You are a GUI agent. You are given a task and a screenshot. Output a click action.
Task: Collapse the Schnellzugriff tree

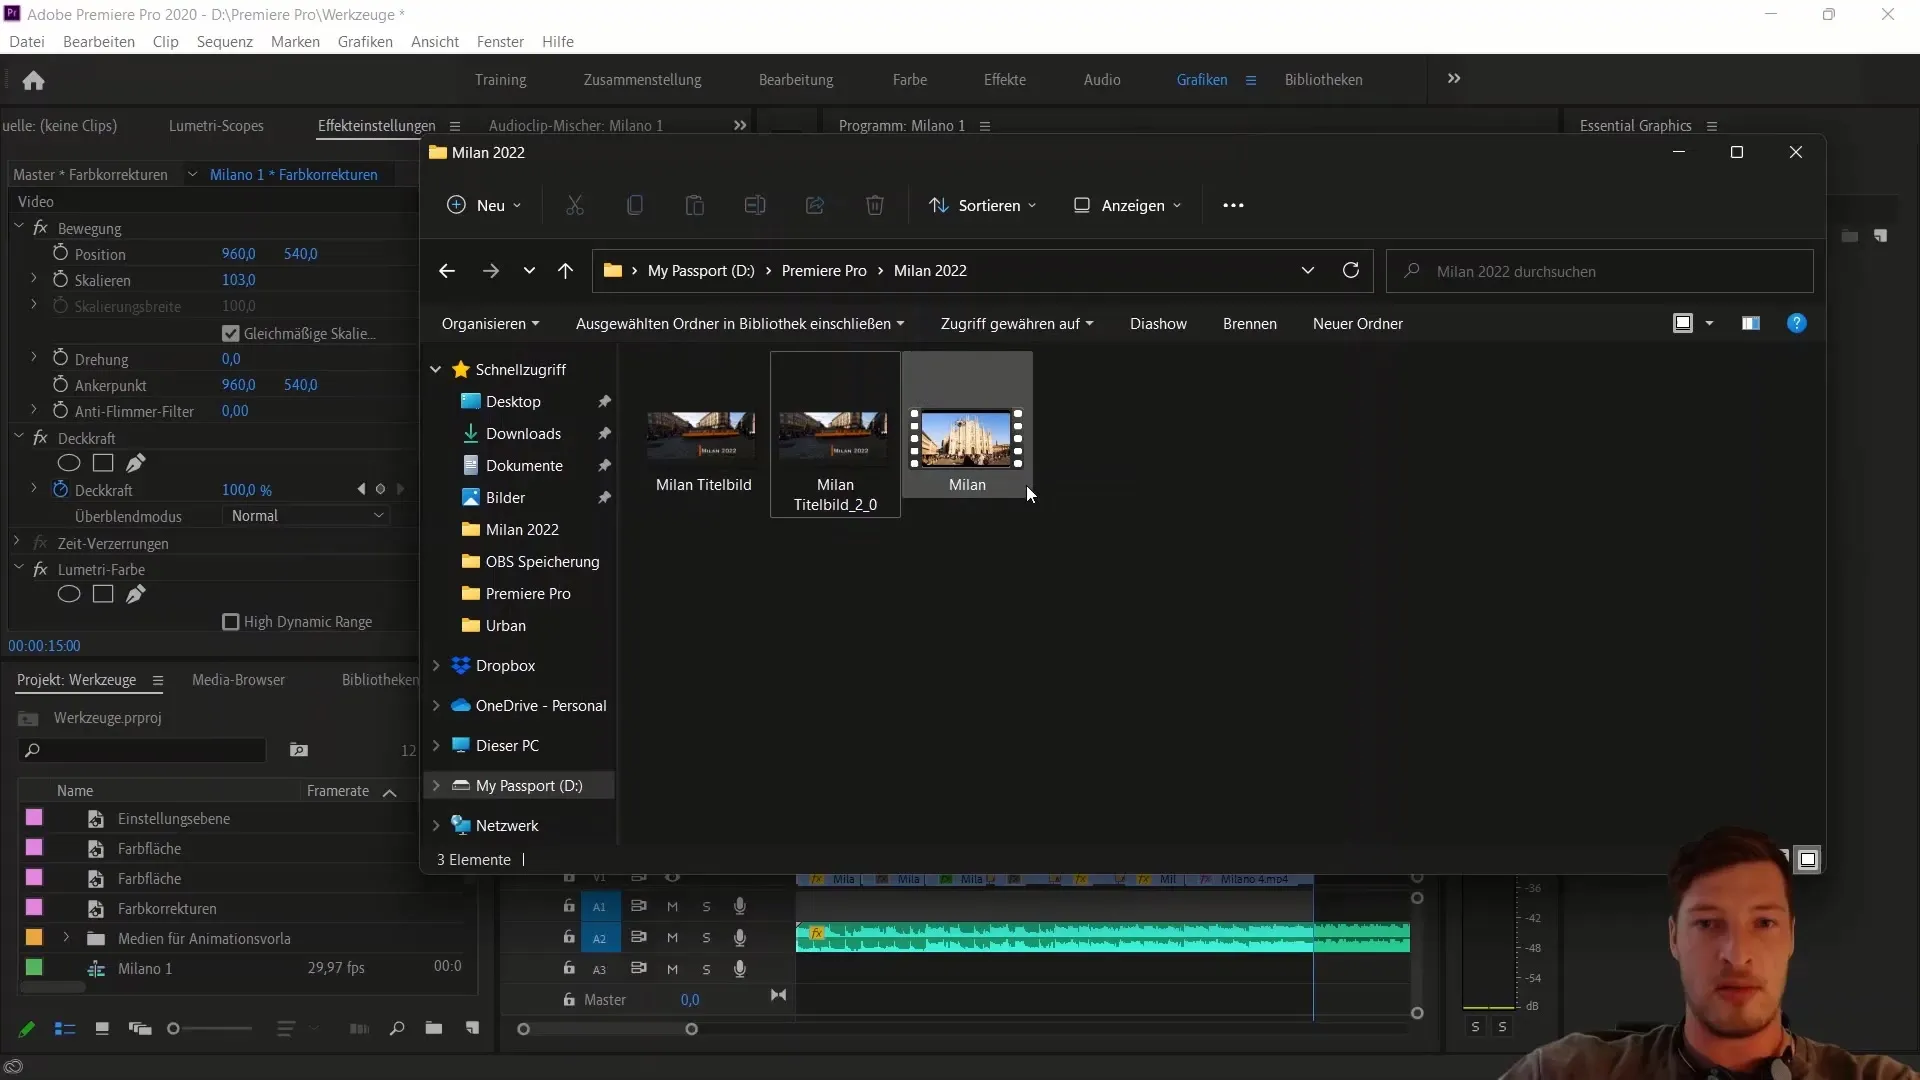point(436,370)
